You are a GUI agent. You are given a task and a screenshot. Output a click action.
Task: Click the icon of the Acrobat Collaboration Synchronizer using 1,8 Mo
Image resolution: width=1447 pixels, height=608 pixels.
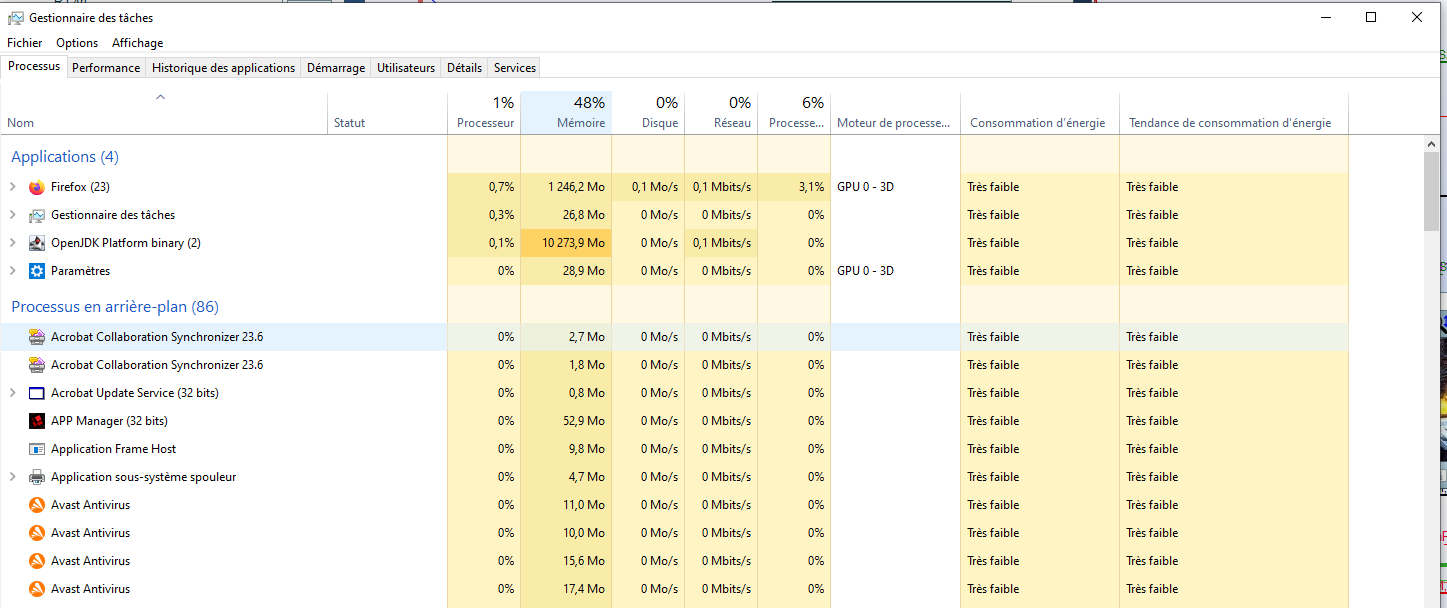tap(37, 365)
